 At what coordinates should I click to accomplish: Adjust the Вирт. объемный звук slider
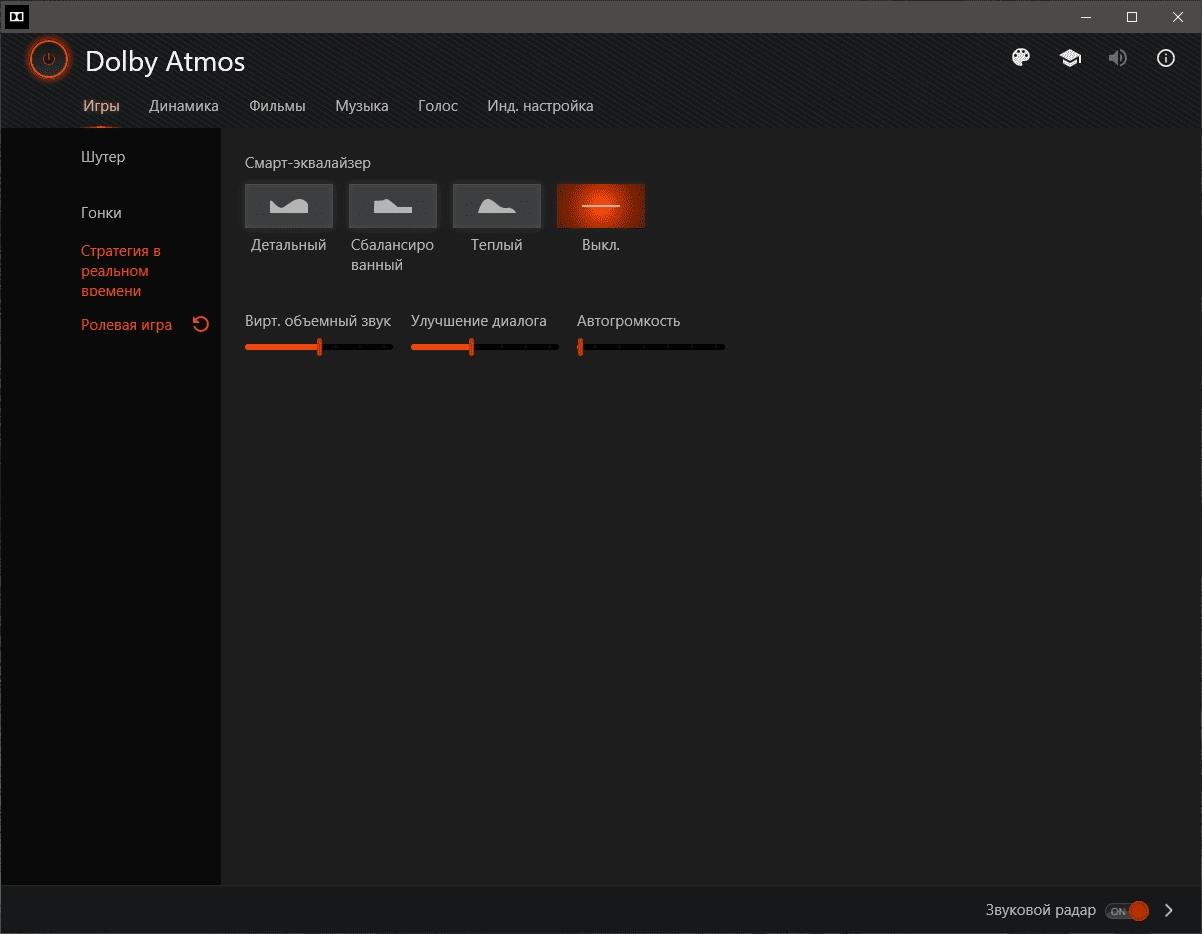(x=319, y=347)
